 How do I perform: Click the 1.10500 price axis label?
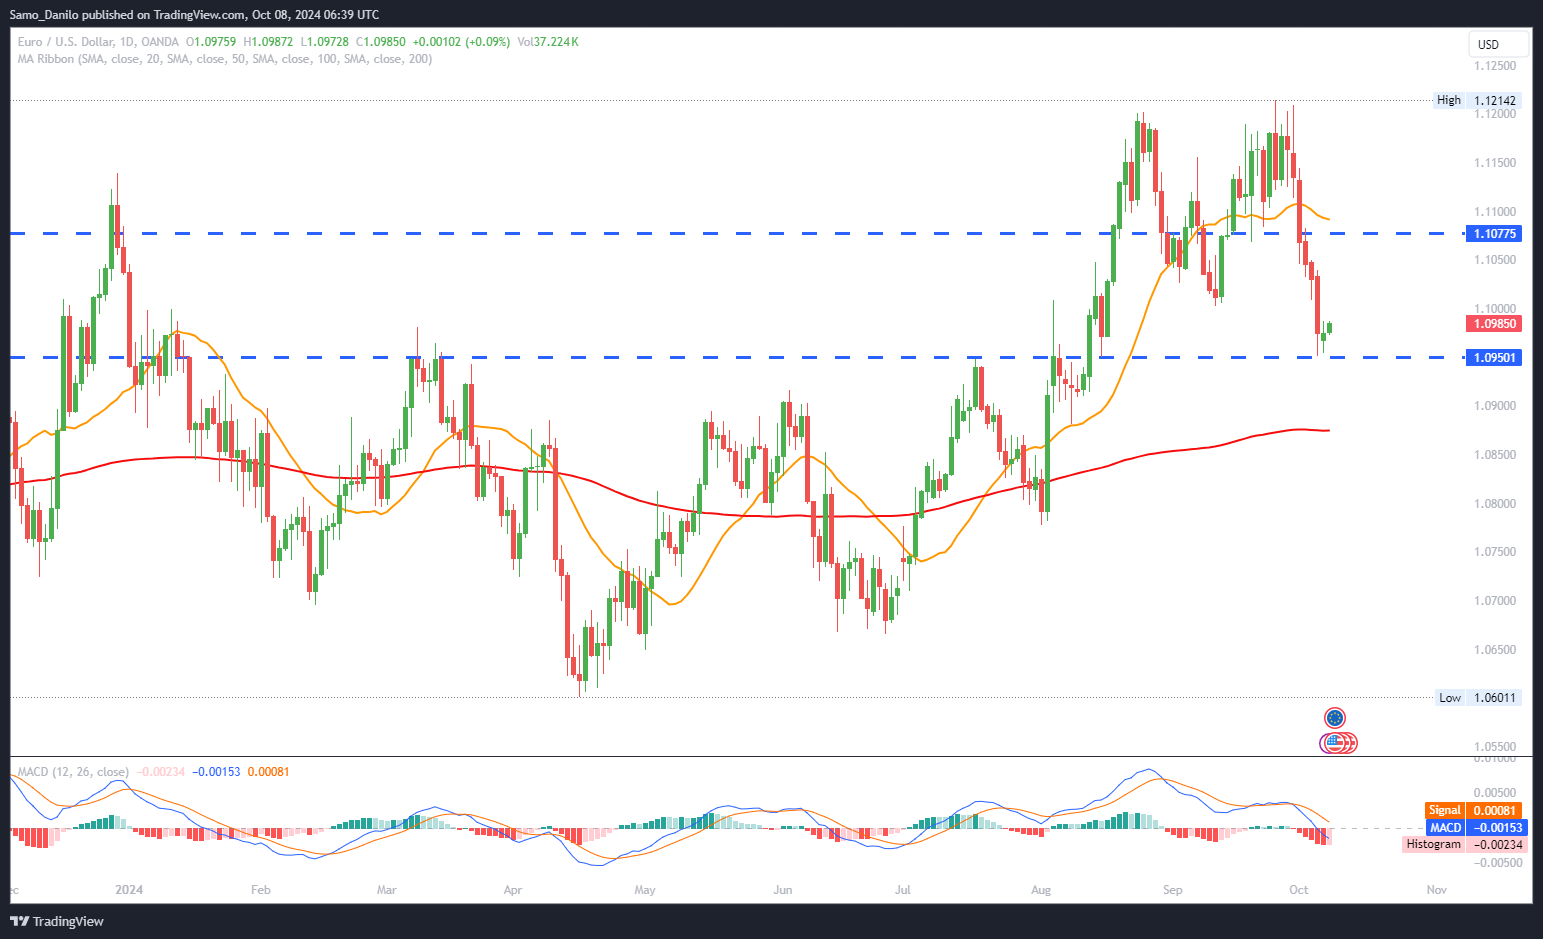coord(1495,260)
